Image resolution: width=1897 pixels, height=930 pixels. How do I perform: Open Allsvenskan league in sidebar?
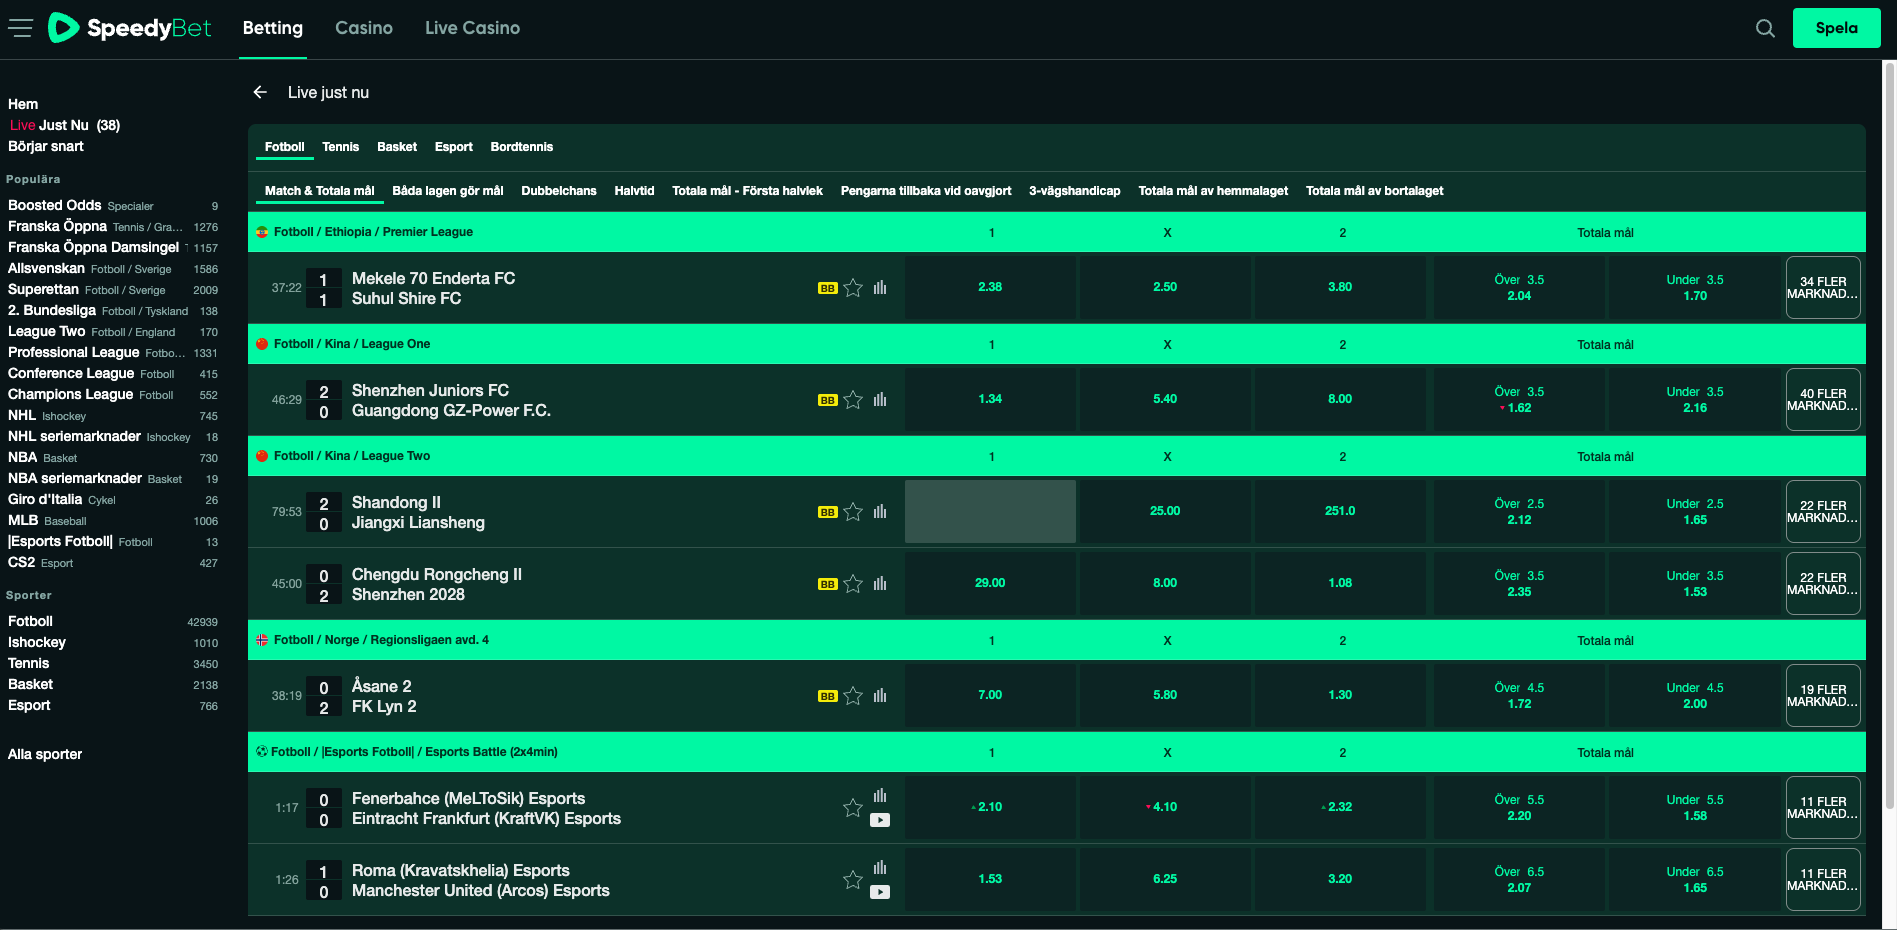pyautogui.click(x=112, y=268)
